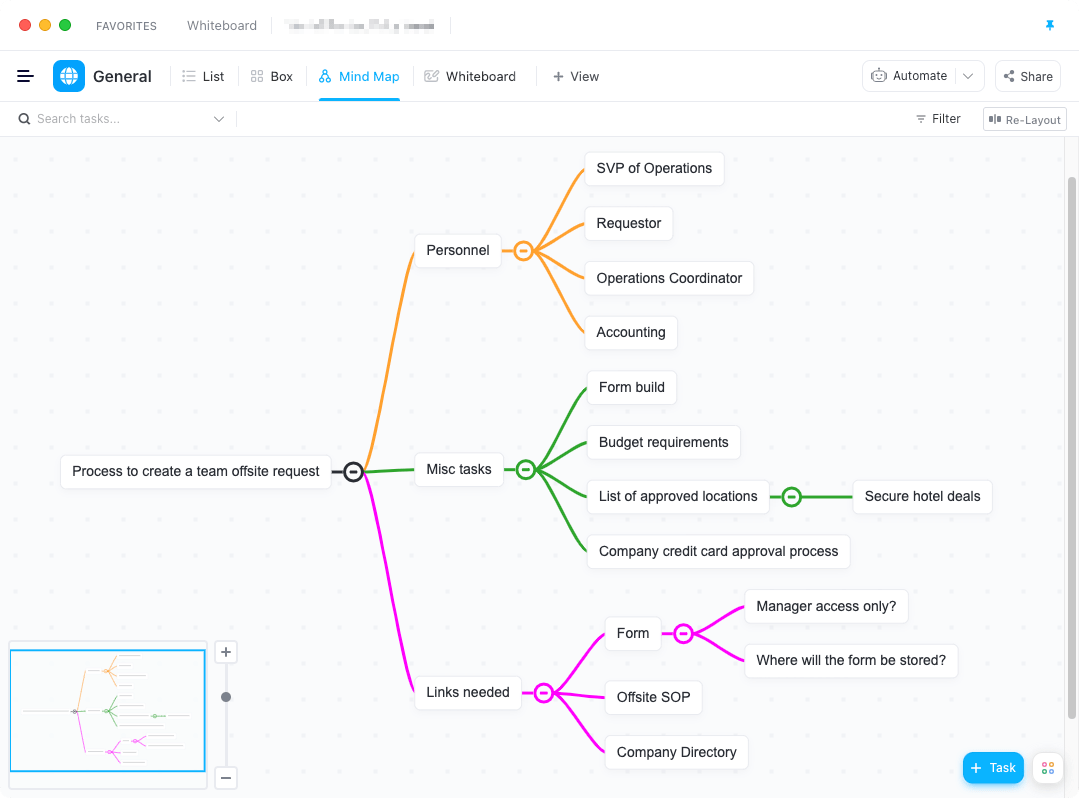Select the Secure hotel deals node

pyautogui.click(x=922, y=496)
